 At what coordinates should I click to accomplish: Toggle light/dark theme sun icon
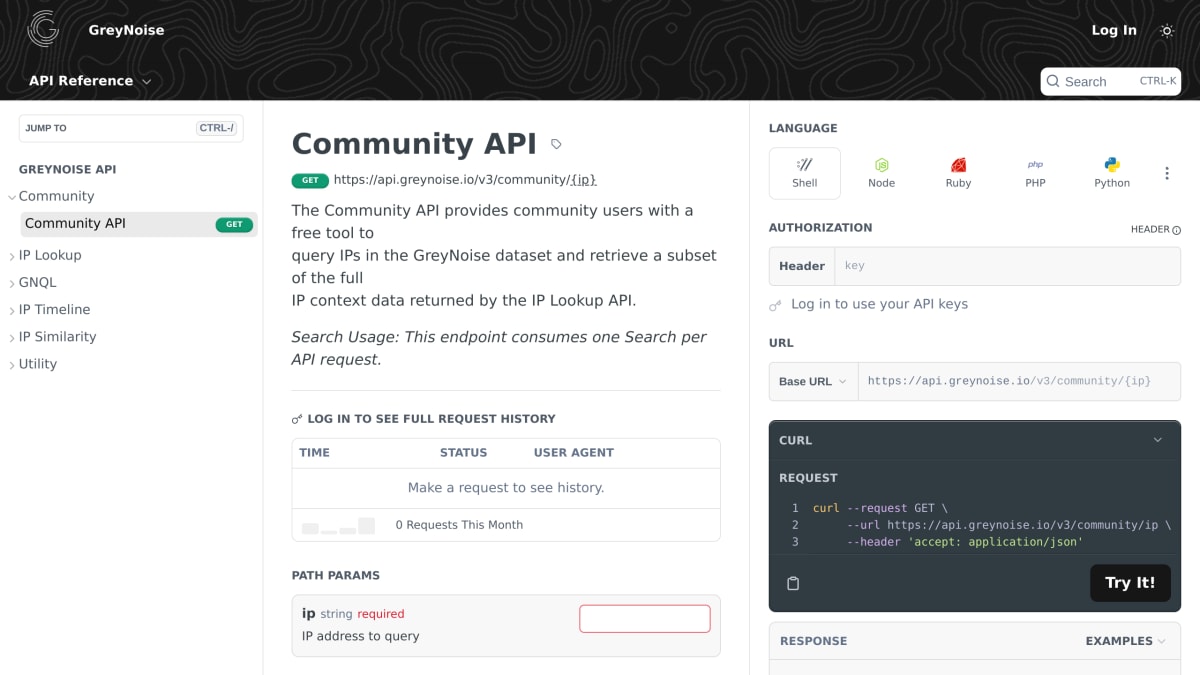click(x=1167, y=31)
